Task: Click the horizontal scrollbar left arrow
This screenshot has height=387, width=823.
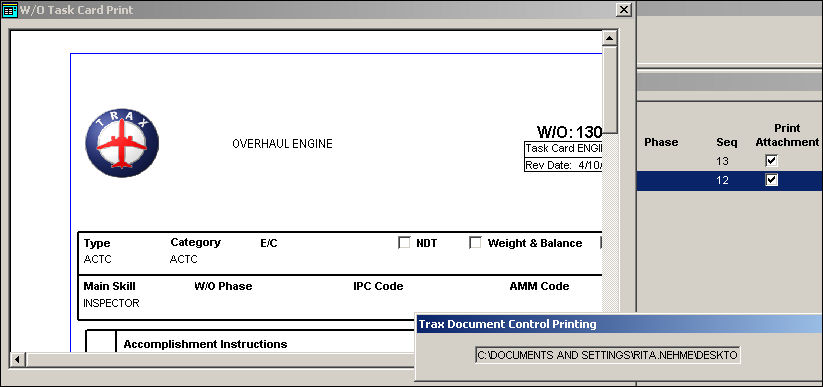Action: (17, 360)
